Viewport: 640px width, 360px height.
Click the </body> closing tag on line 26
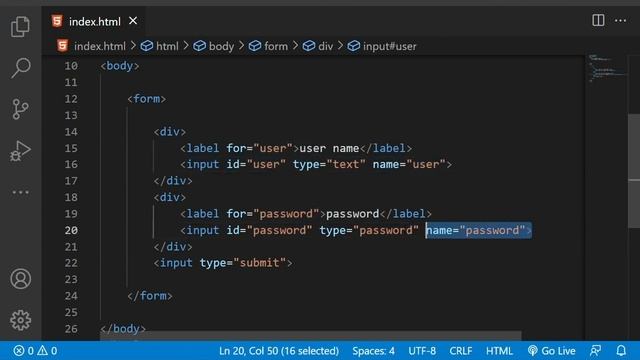(x=123, y=329)
